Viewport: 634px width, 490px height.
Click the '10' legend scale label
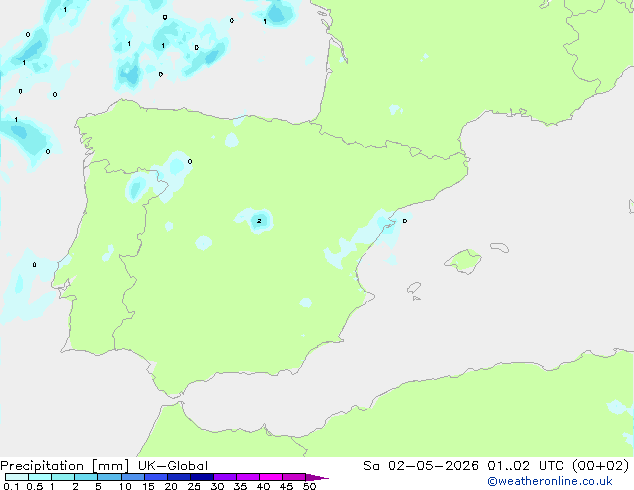point(125,486)
